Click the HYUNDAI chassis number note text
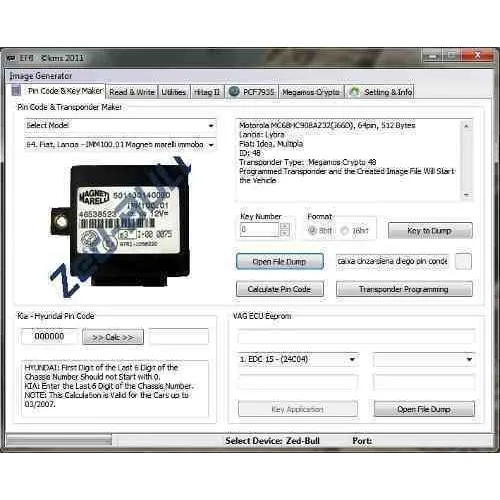This screenshot has height=500, width=500. pos(102,372)
